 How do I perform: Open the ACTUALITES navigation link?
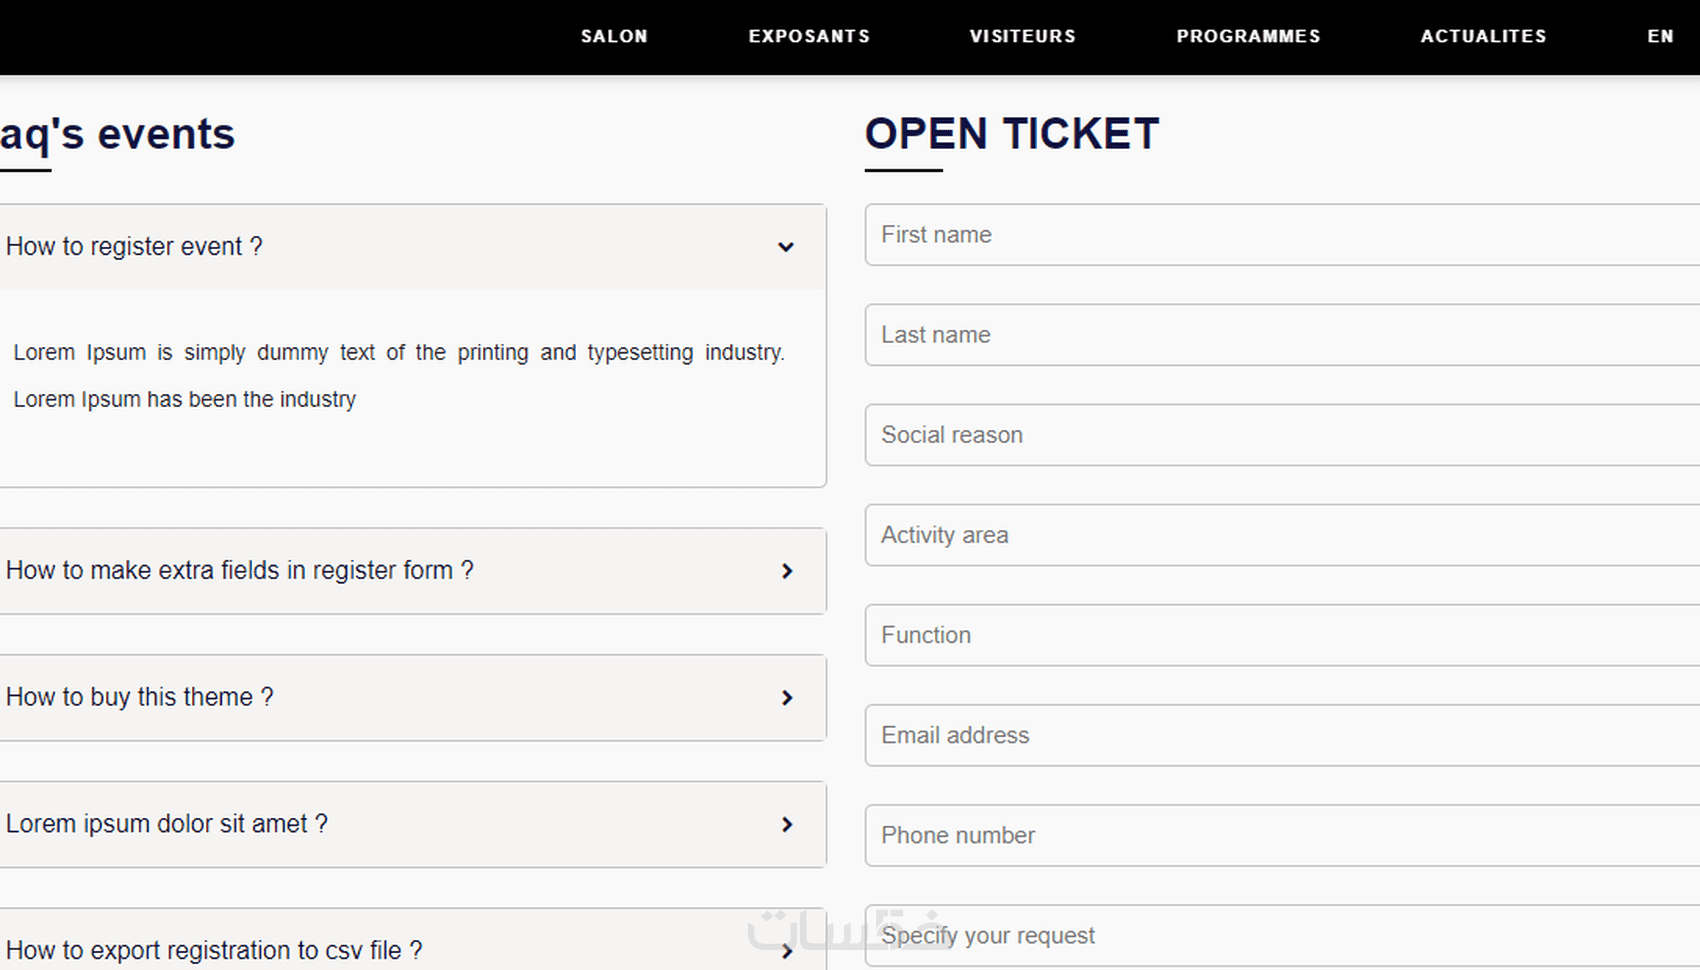point(1483,36)
